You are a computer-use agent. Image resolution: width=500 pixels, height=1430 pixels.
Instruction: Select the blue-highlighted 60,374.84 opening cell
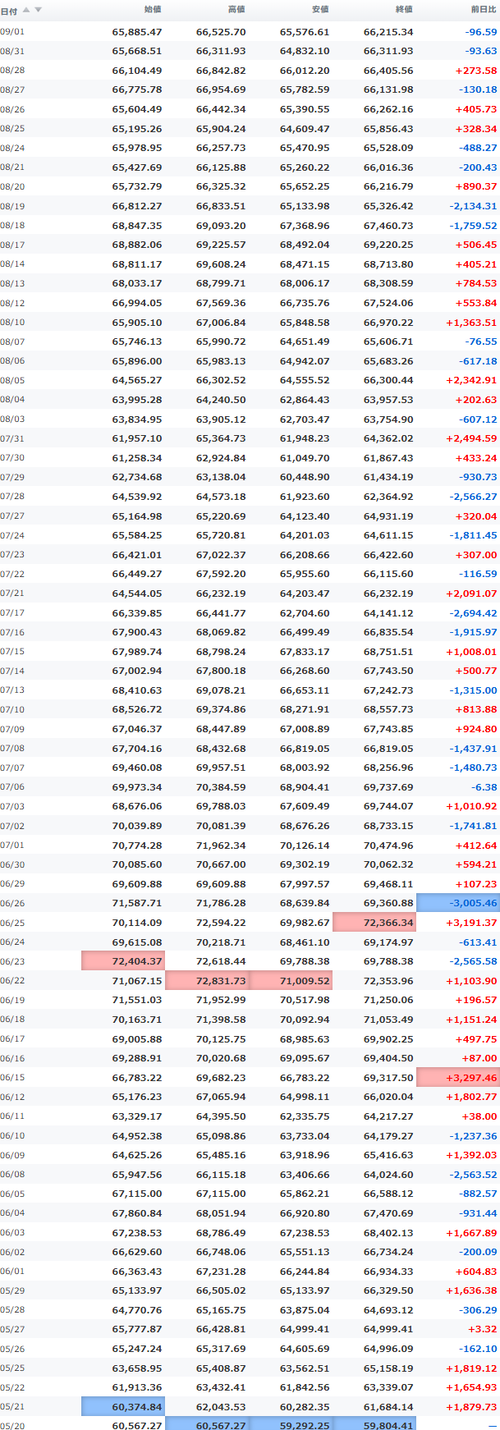tap(123, 1406)
